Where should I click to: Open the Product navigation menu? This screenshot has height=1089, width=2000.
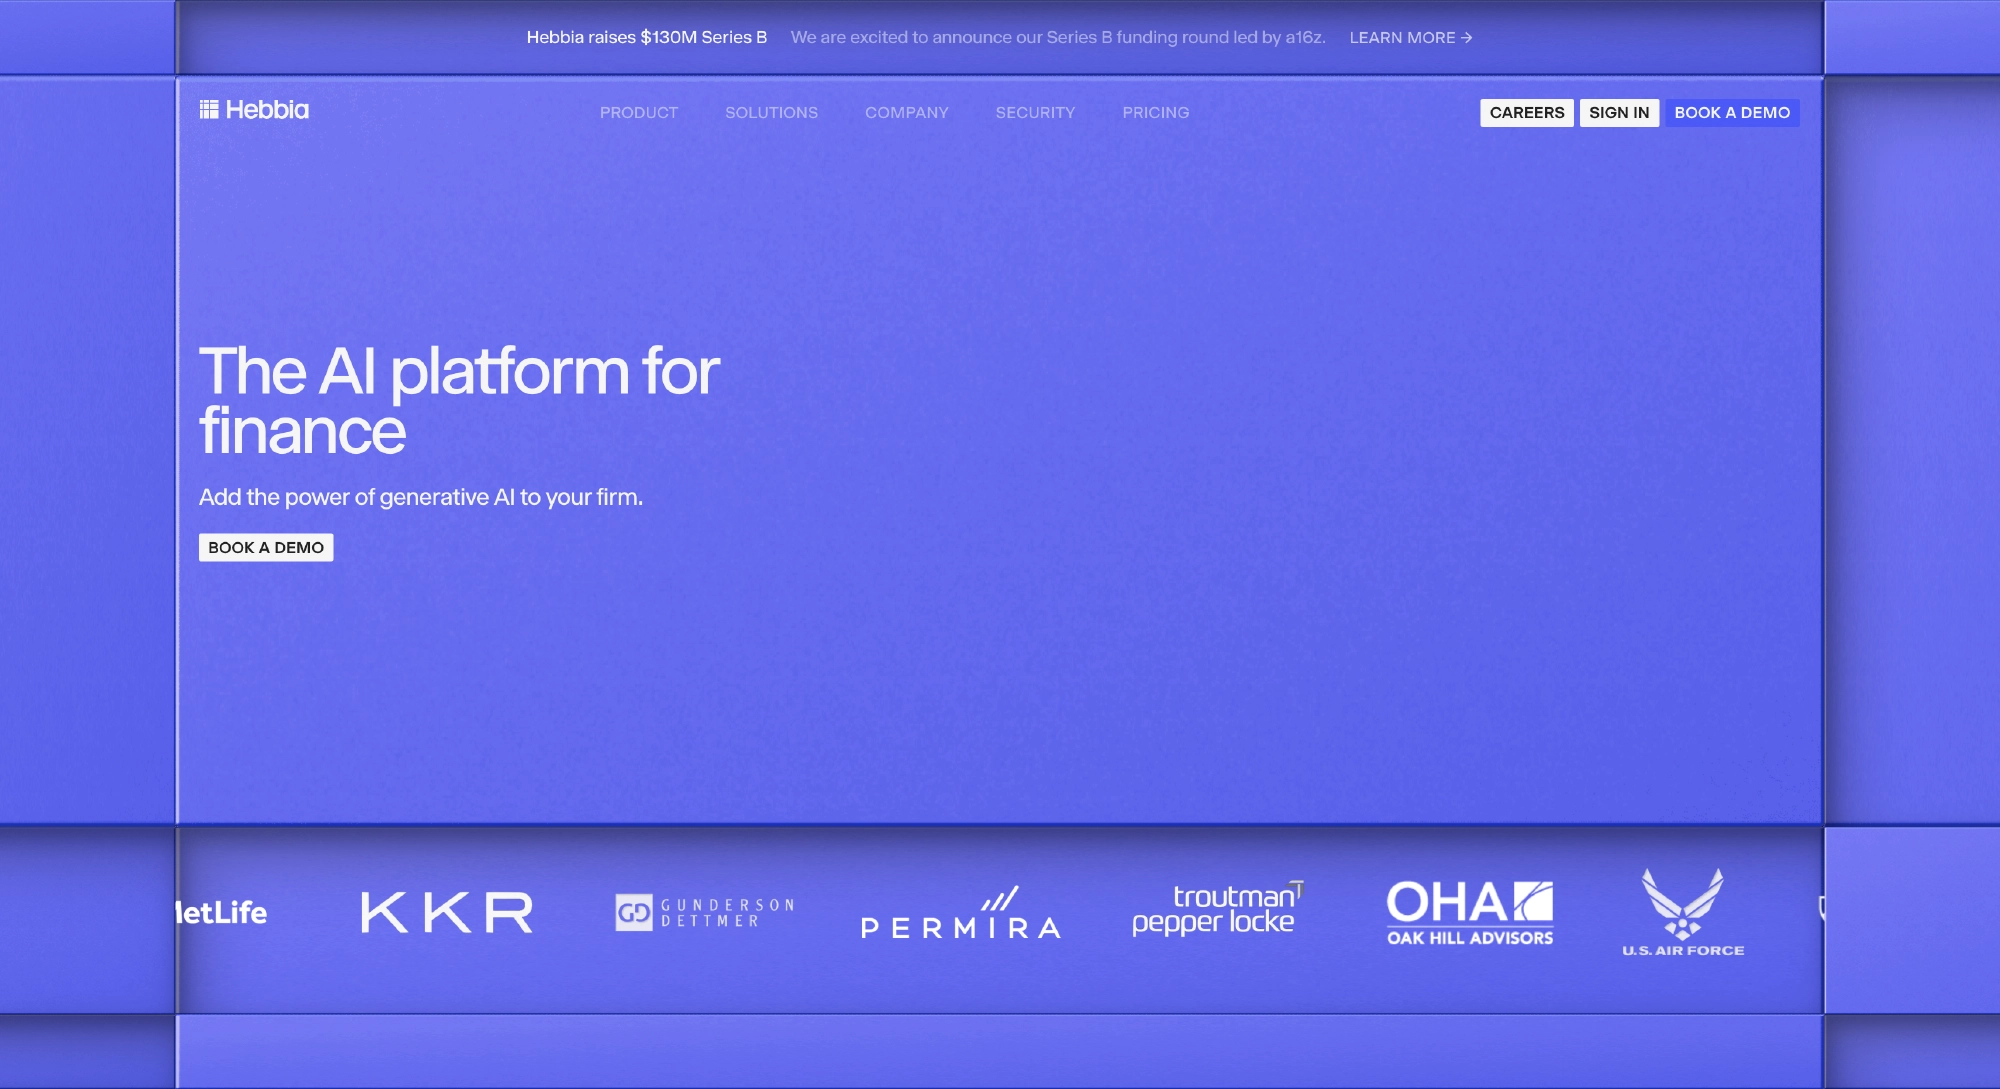click(x=638, y=113)
